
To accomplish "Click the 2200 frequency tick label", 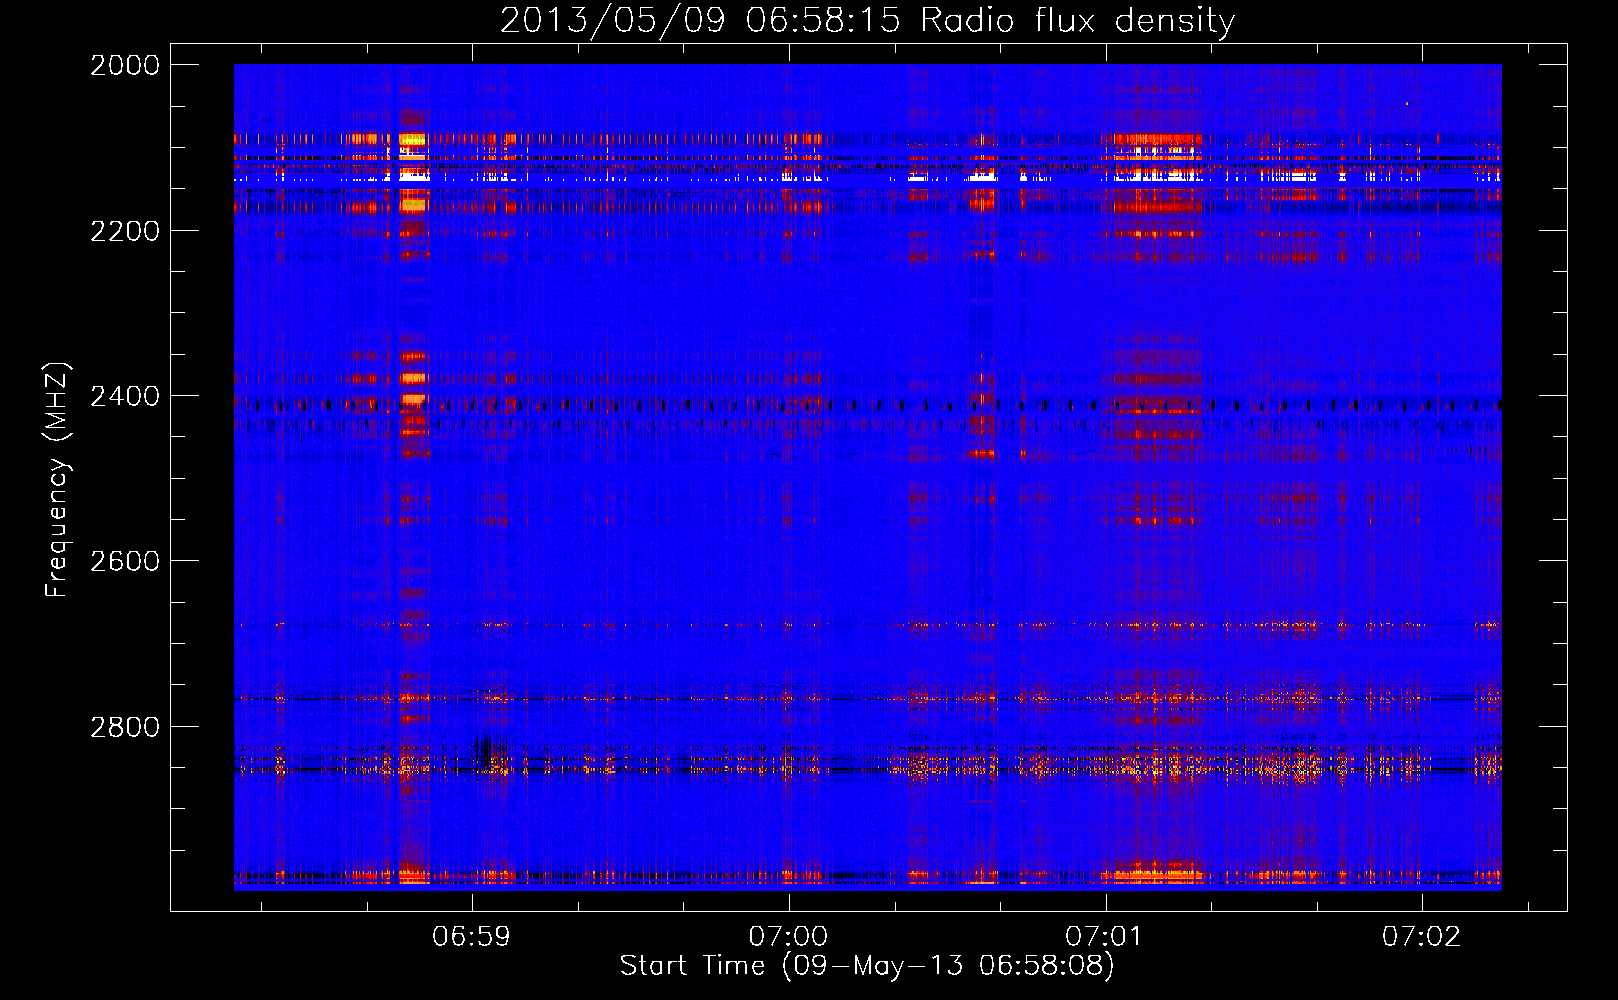I will [125, 231].
